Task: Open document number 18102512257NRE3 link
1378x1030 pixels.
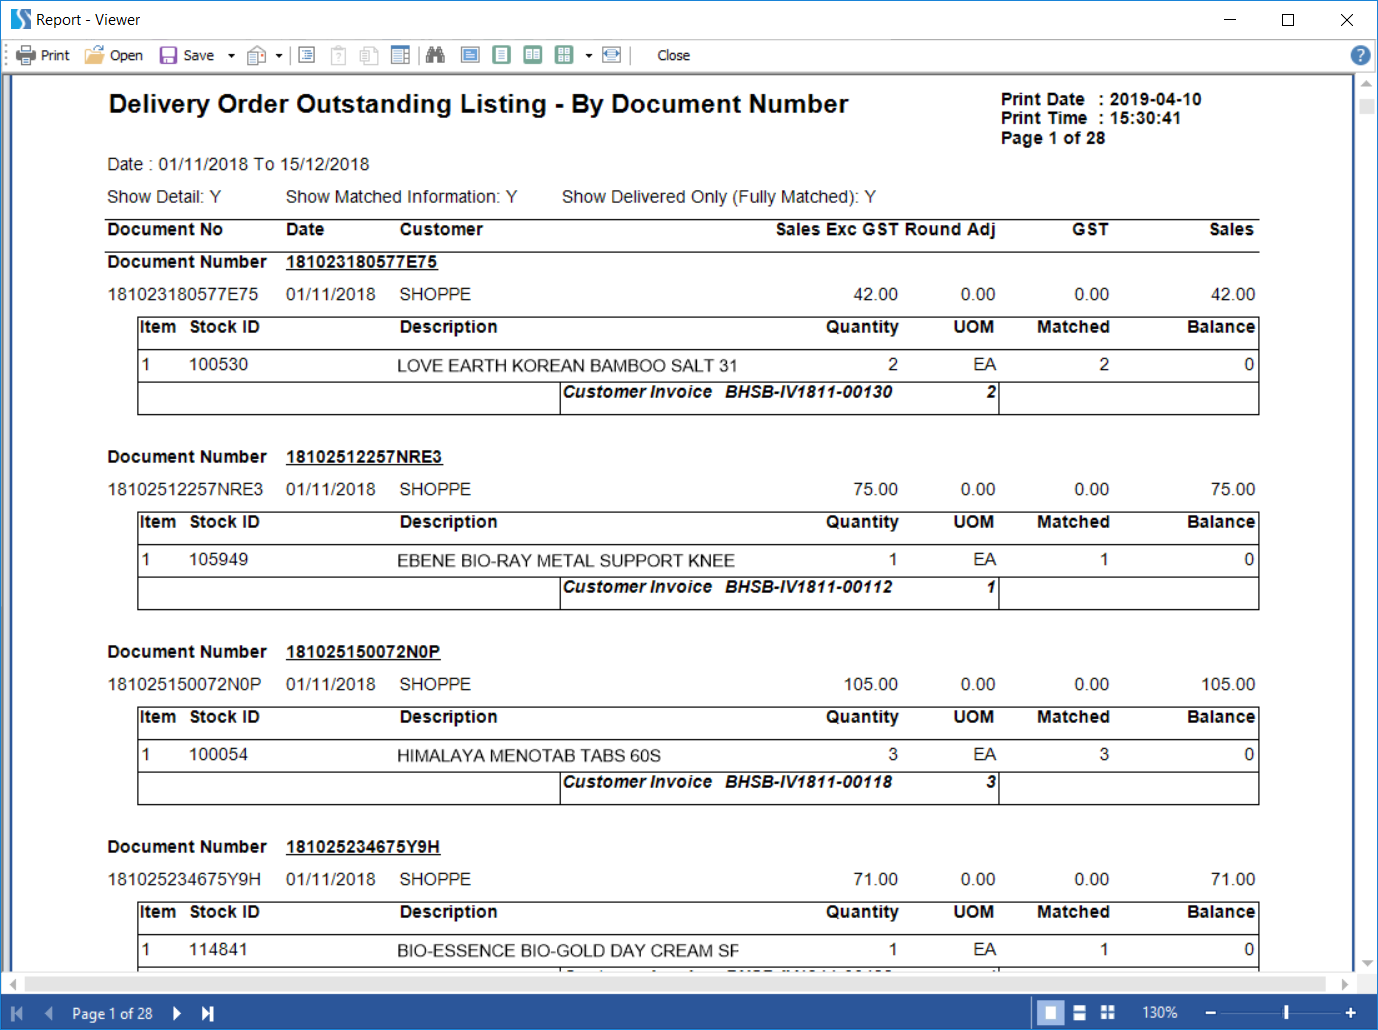Action: pos(364,457)
